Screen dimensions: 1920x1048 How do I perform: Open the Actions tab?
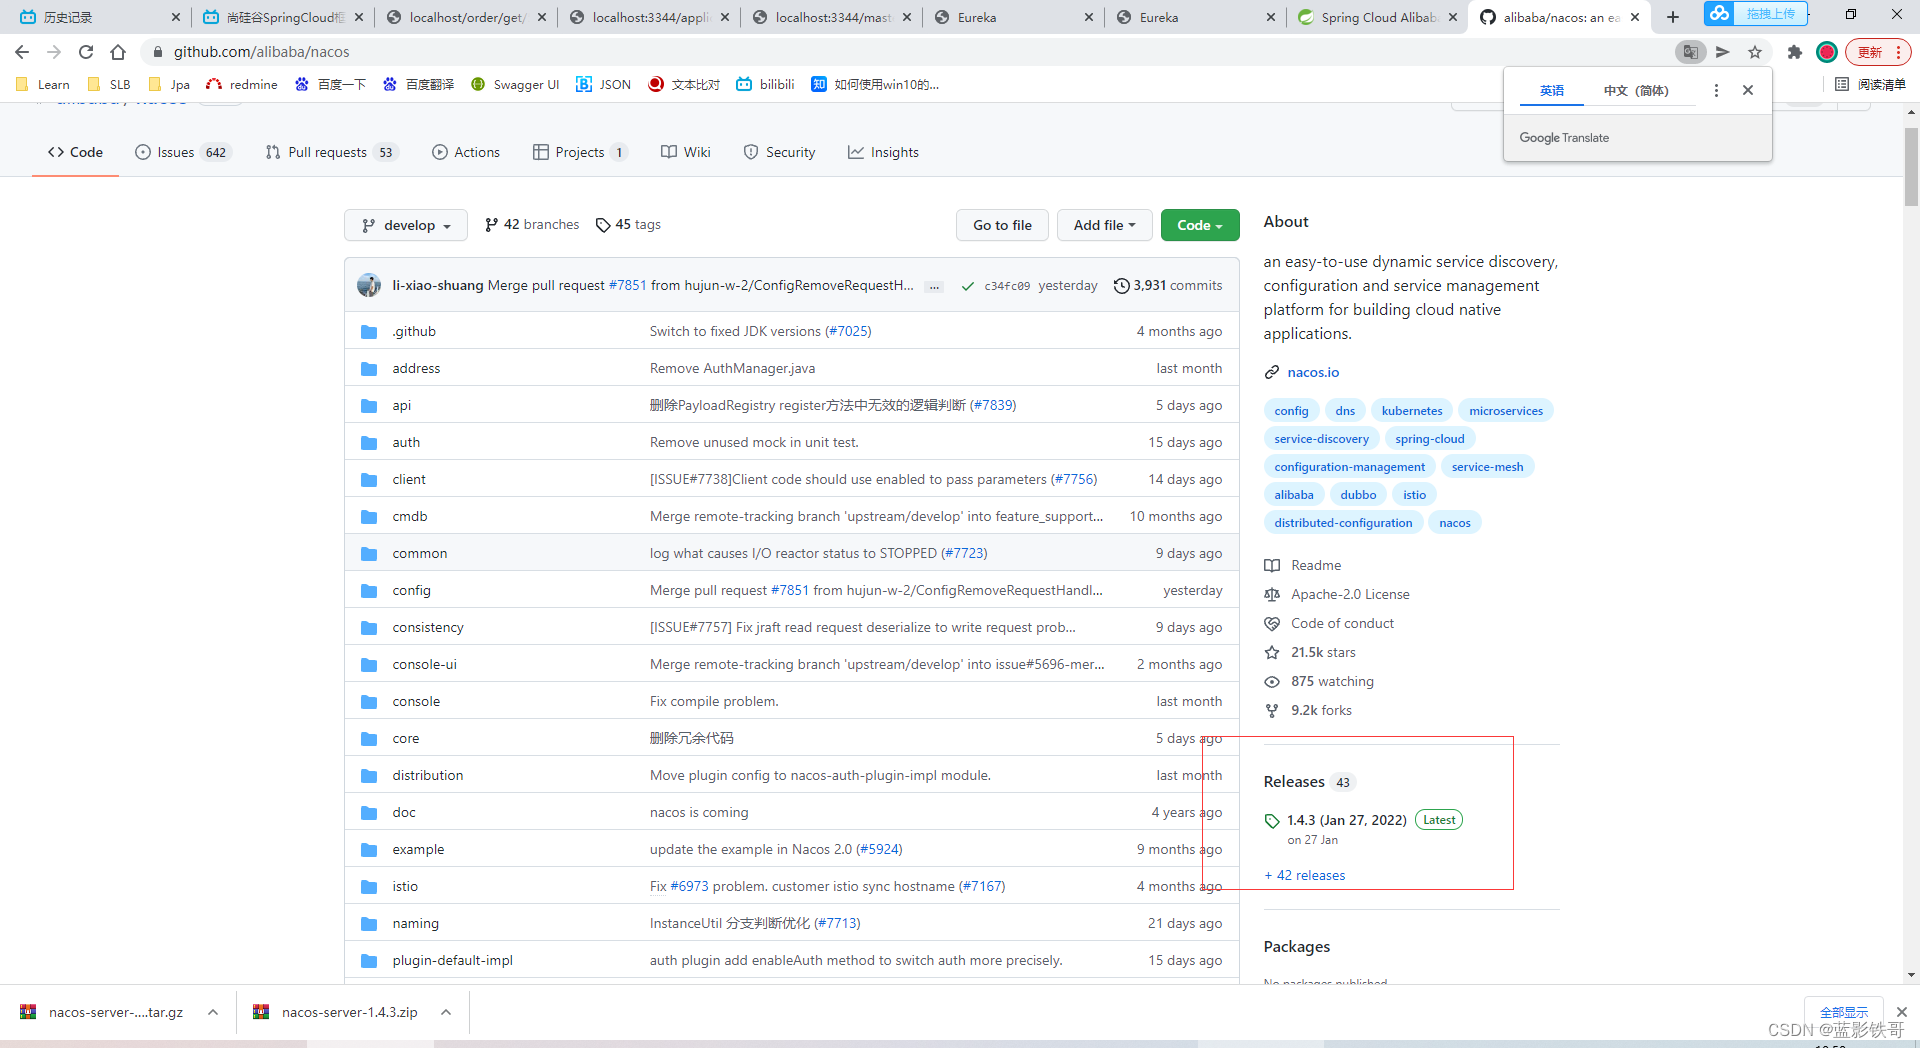[x=466, y=152]
